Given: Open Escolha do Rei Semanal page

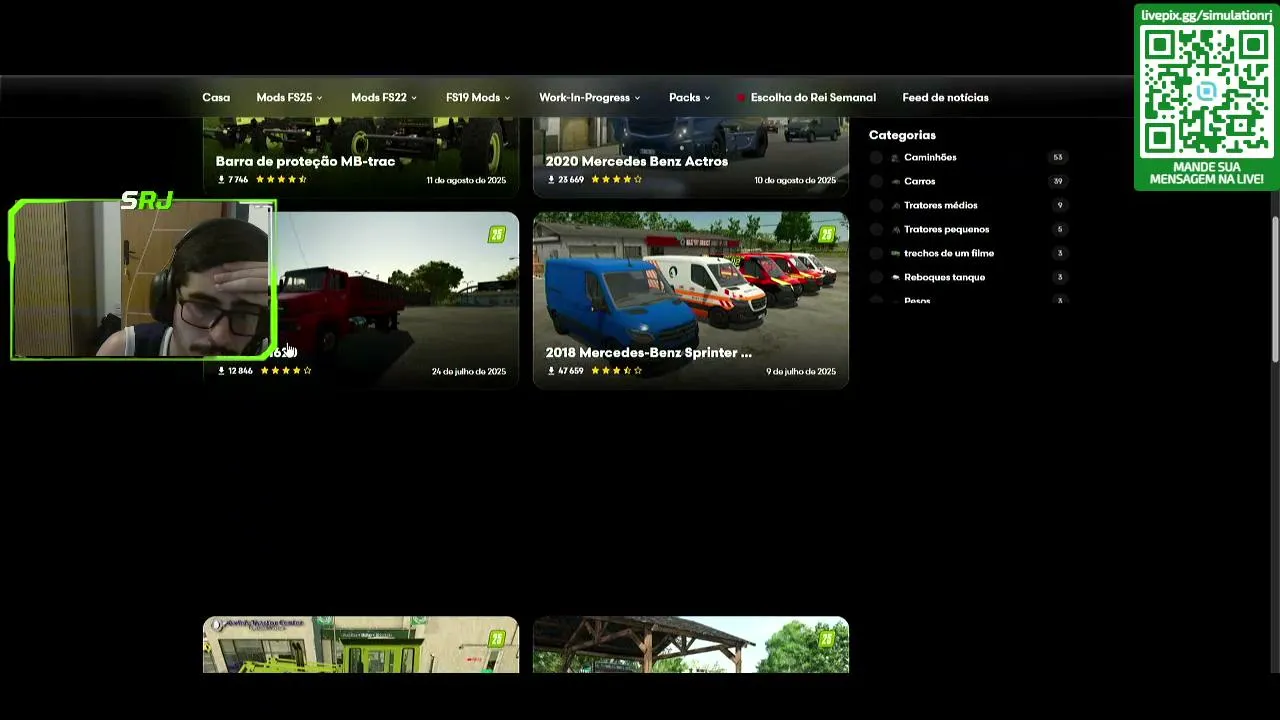Looking at the screenshot, I should click(x=813, y=98).
